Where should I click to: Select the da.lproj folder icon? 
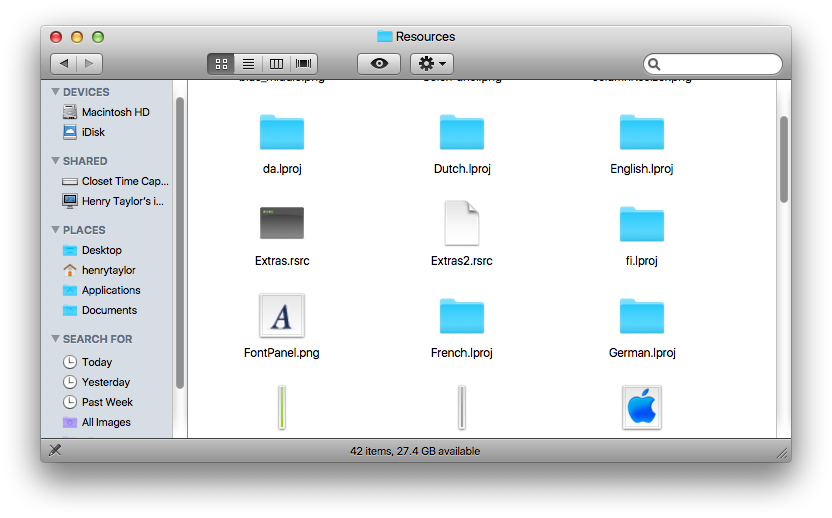coord(282,132)
